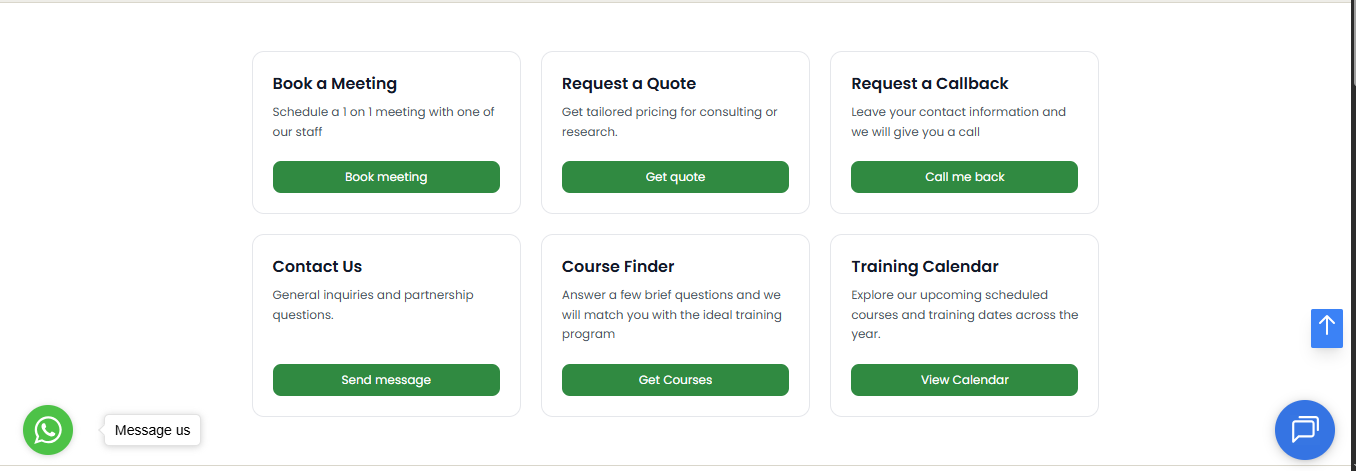The width and height of the screenshot is (1356, 471).
Task: Click the Send message button
Action: [386, 380]
